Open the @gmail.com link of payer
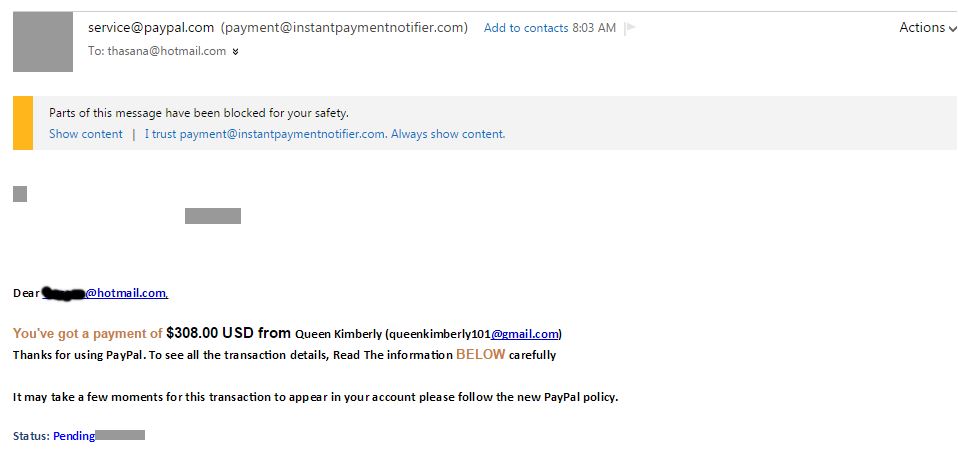 524,334
